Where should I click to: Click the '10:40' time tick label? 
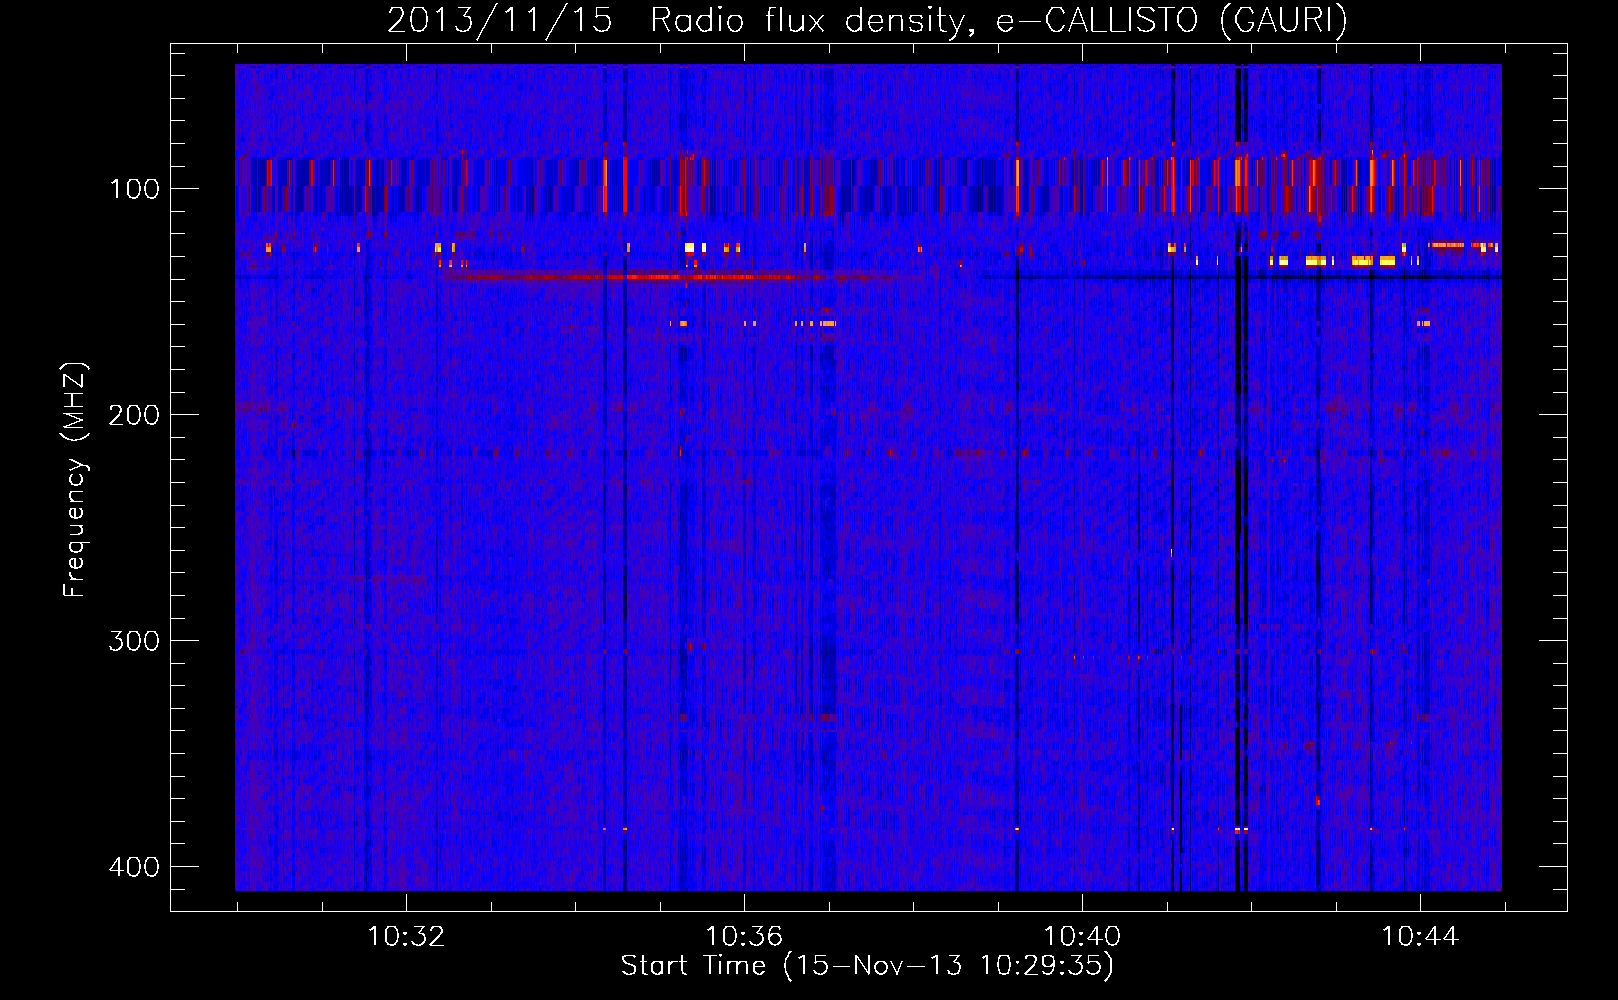[x=1082, y=937]
